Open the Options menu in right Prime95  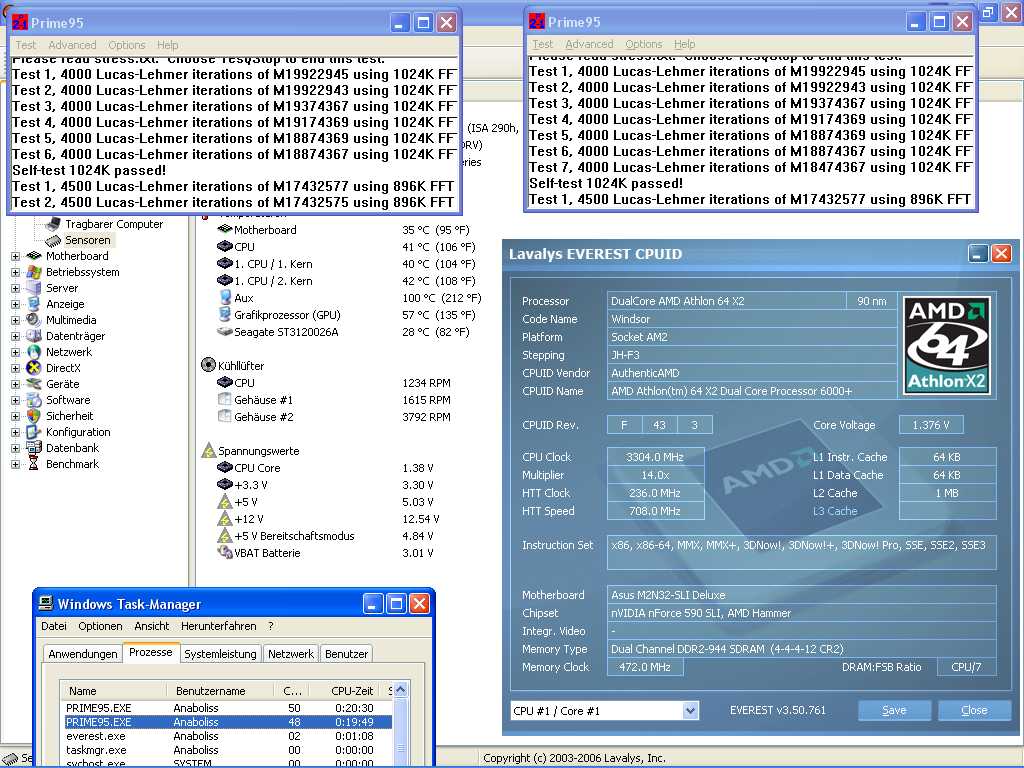tap(643, 44)
